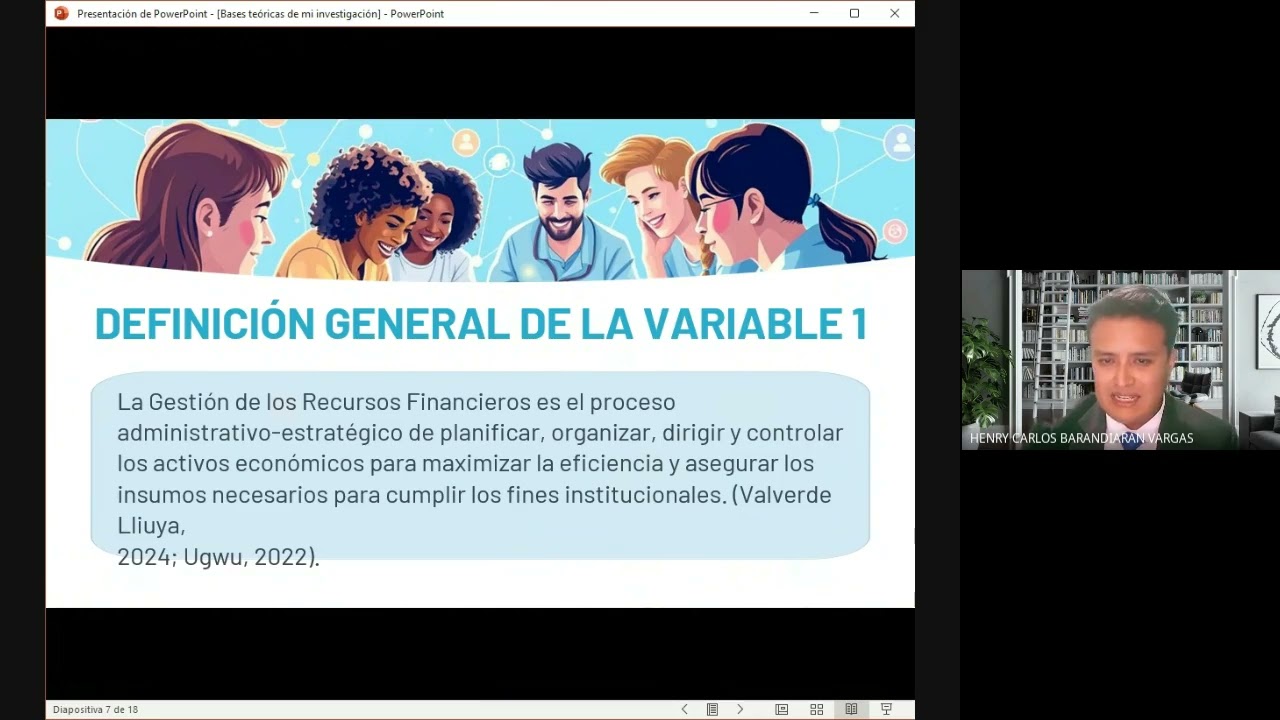Switch to Normal view icon
This screenshot has height=720, width=1280.
pos(782,709)
